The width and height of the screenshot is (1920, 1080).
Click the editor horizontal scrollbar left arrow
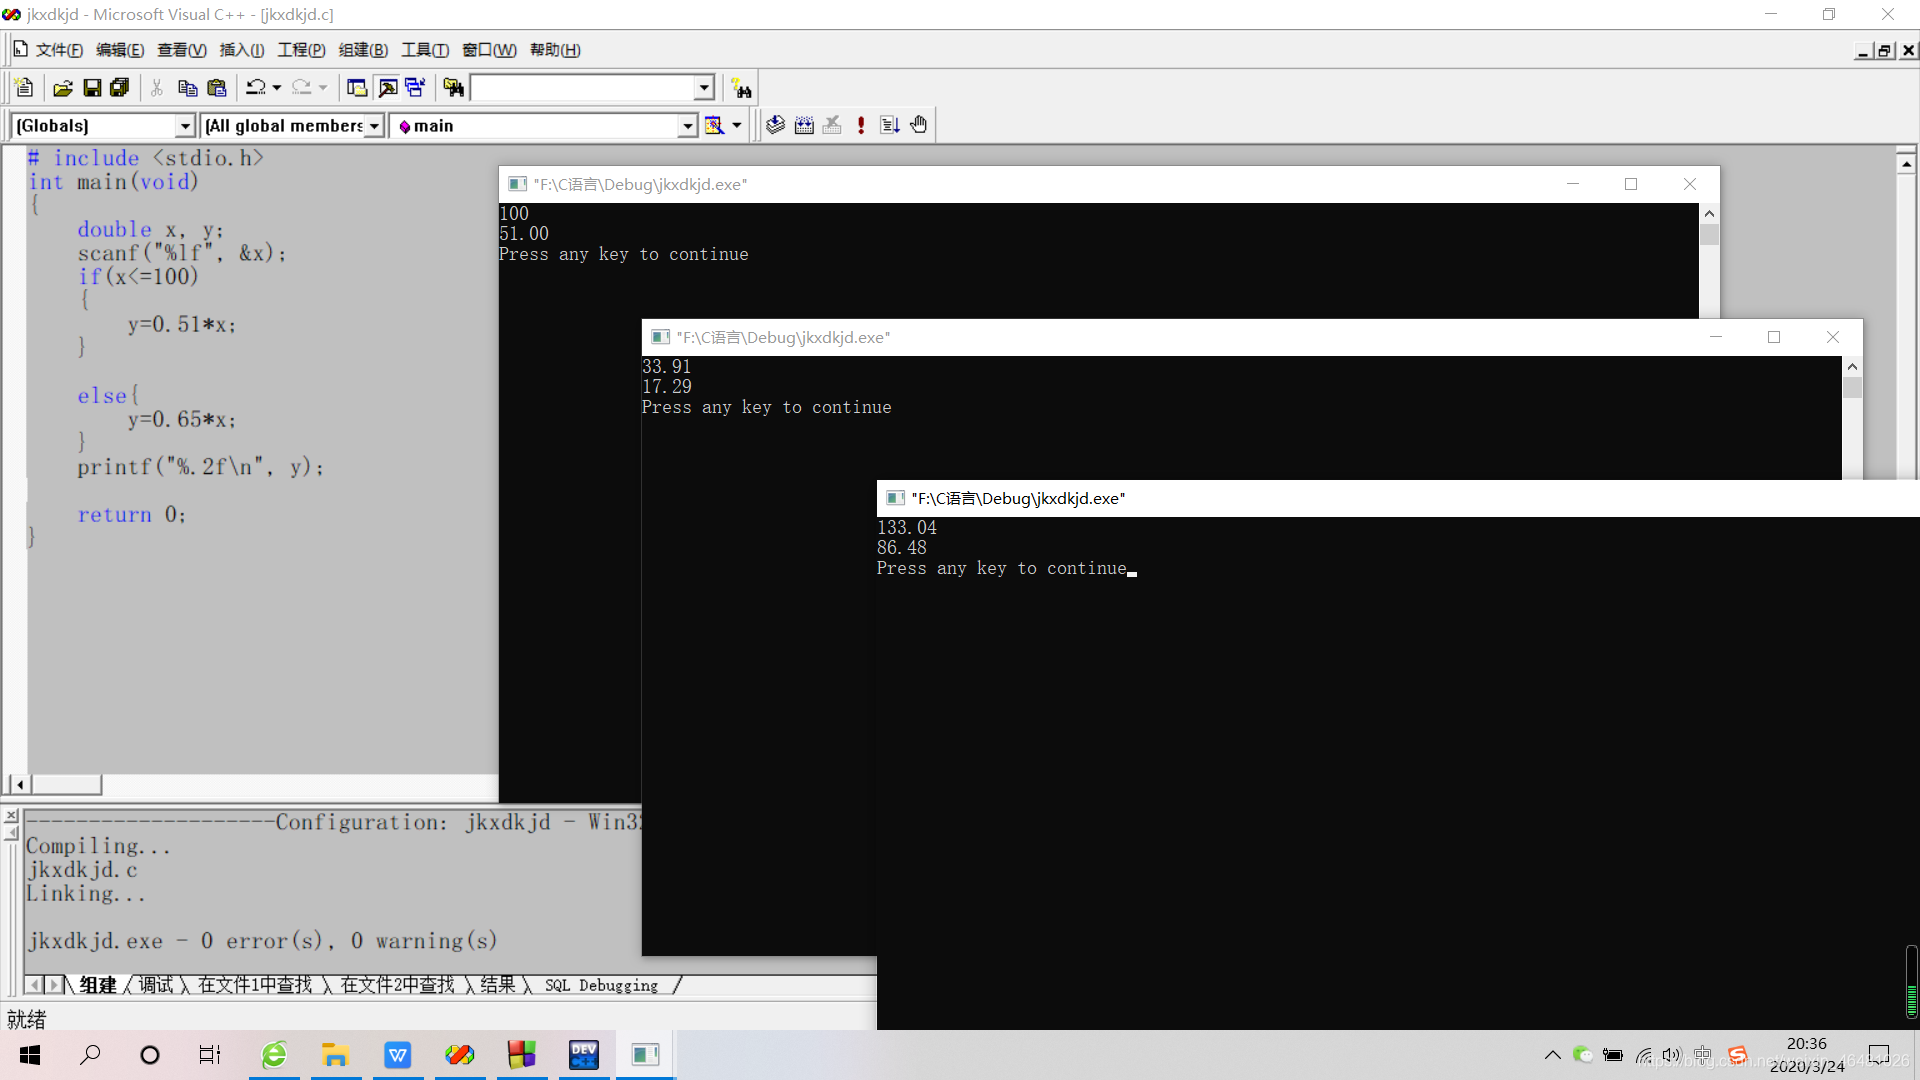pyautogui.click(x=20, y=785)
